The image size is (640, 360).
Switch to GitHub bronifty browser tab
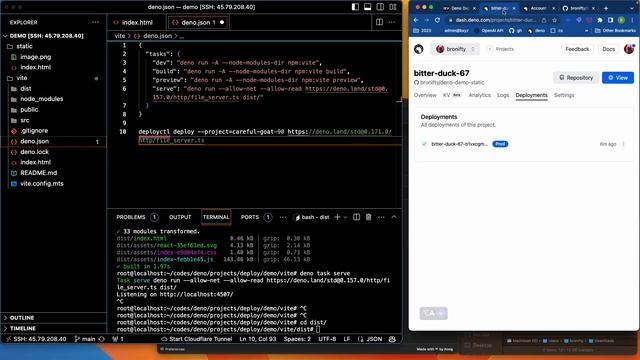[x=578, y=8]
